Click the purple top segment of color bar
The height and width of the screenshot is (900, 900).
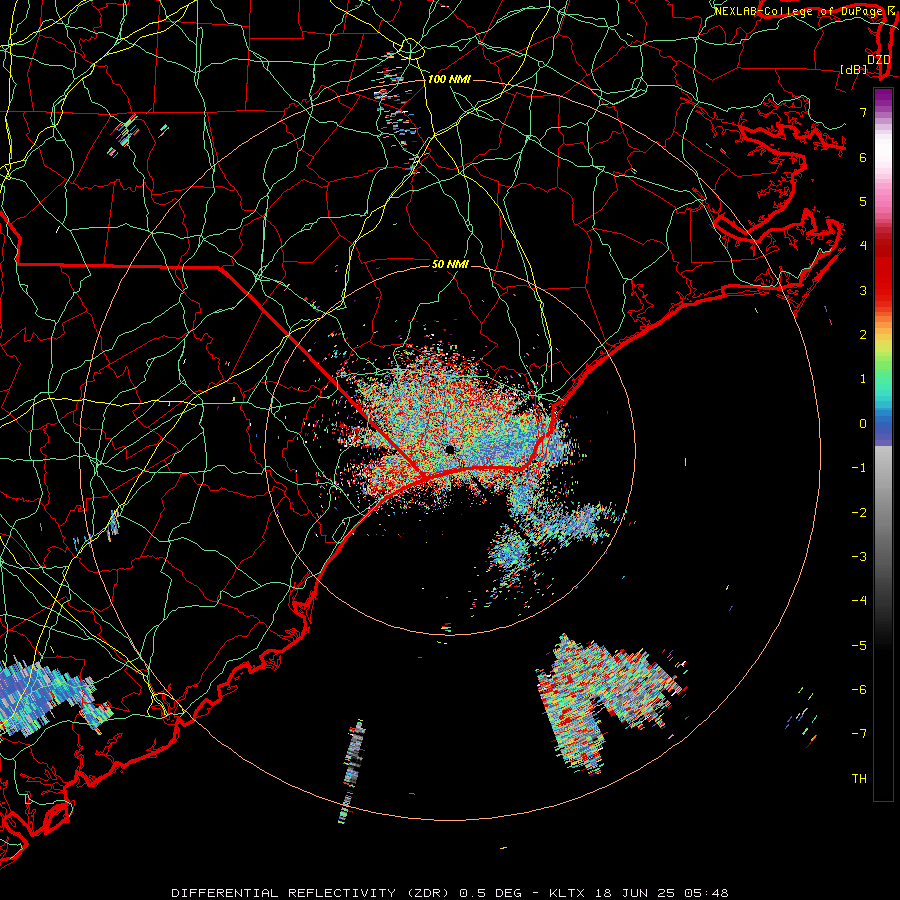coord(883,96)
